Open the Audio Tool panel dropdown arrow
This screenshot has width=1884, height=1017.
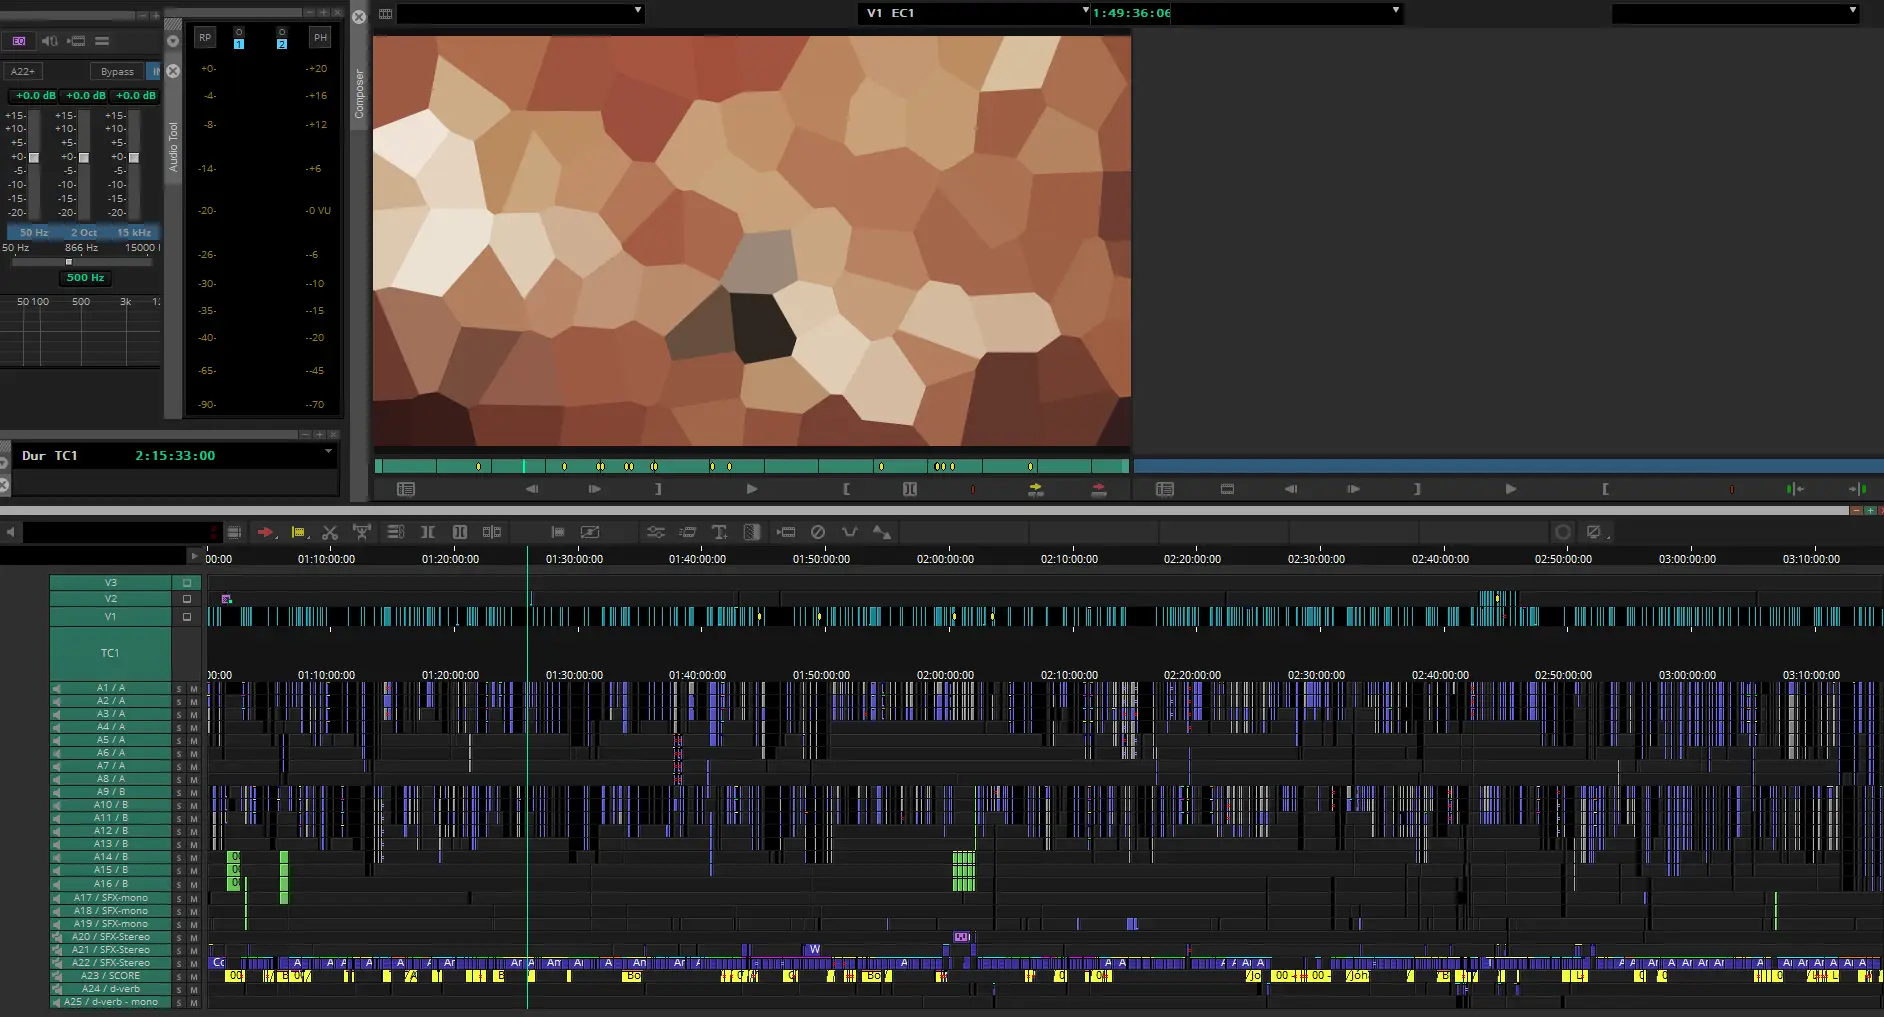[173, 41]
